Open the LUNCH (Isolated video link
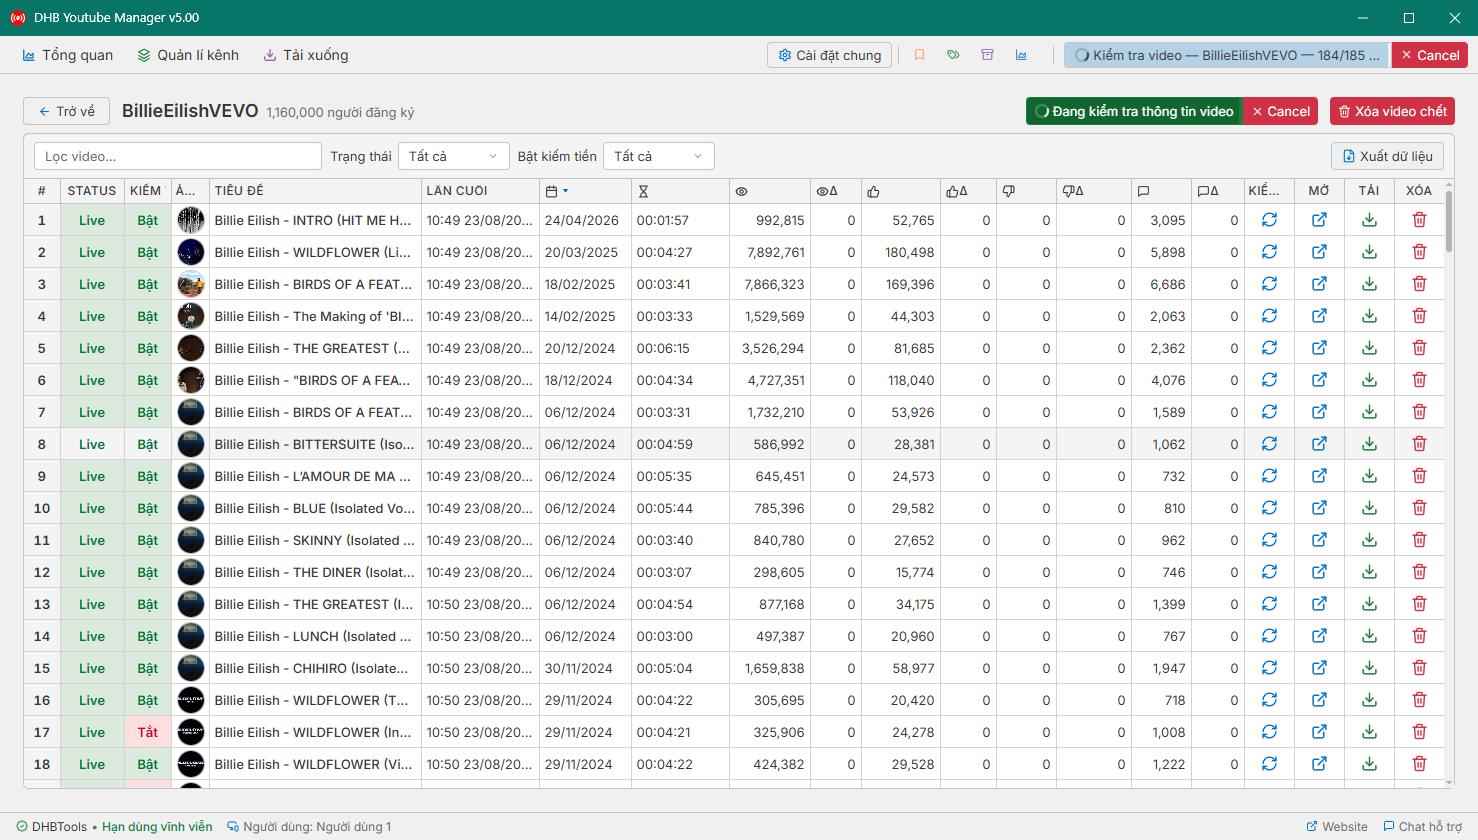 [x=1319, y=636]
